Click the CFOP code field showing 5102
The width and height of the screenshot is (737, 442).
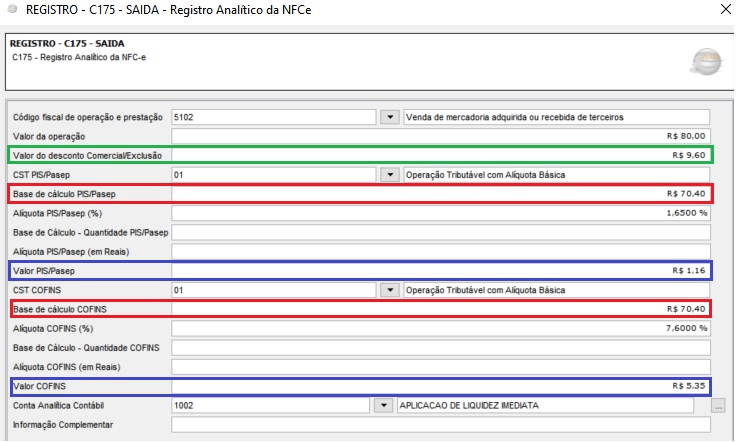(274, 117)
